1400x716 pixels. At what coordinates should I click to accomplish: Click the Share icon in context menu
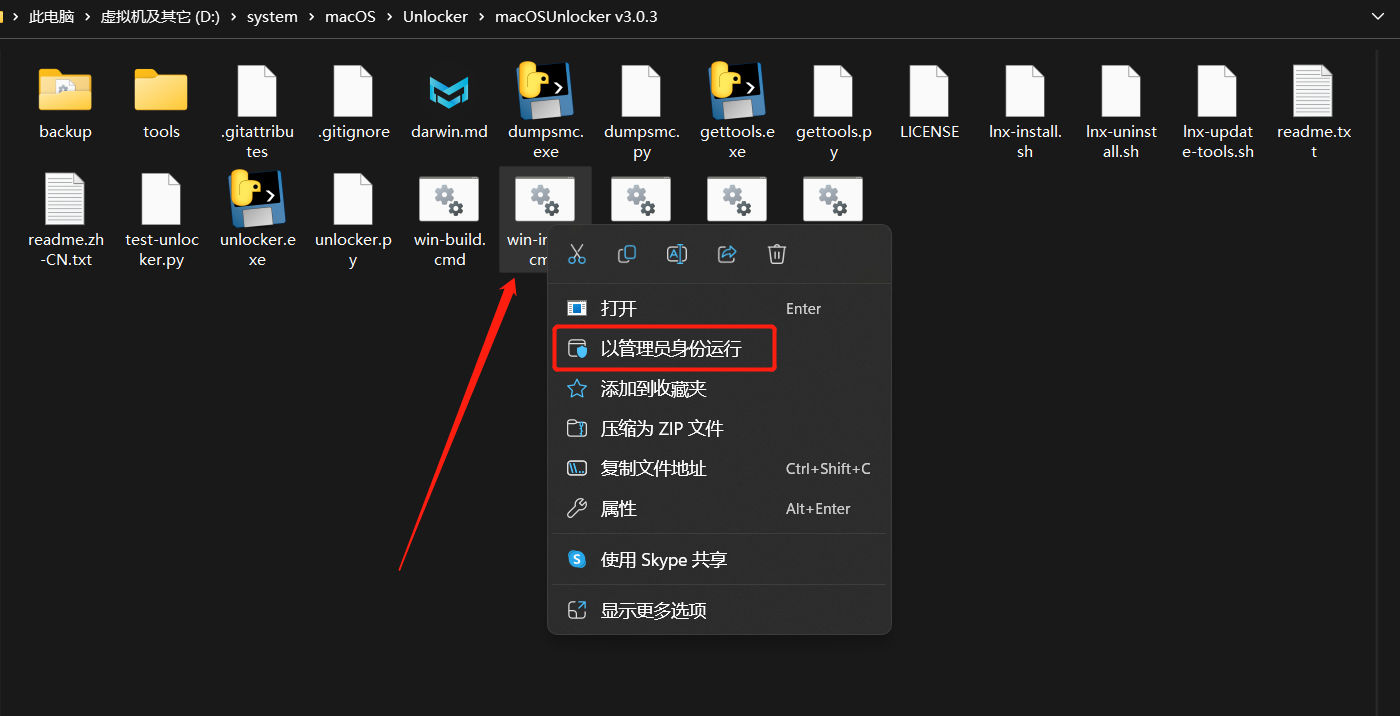click(x=727, y=254)
